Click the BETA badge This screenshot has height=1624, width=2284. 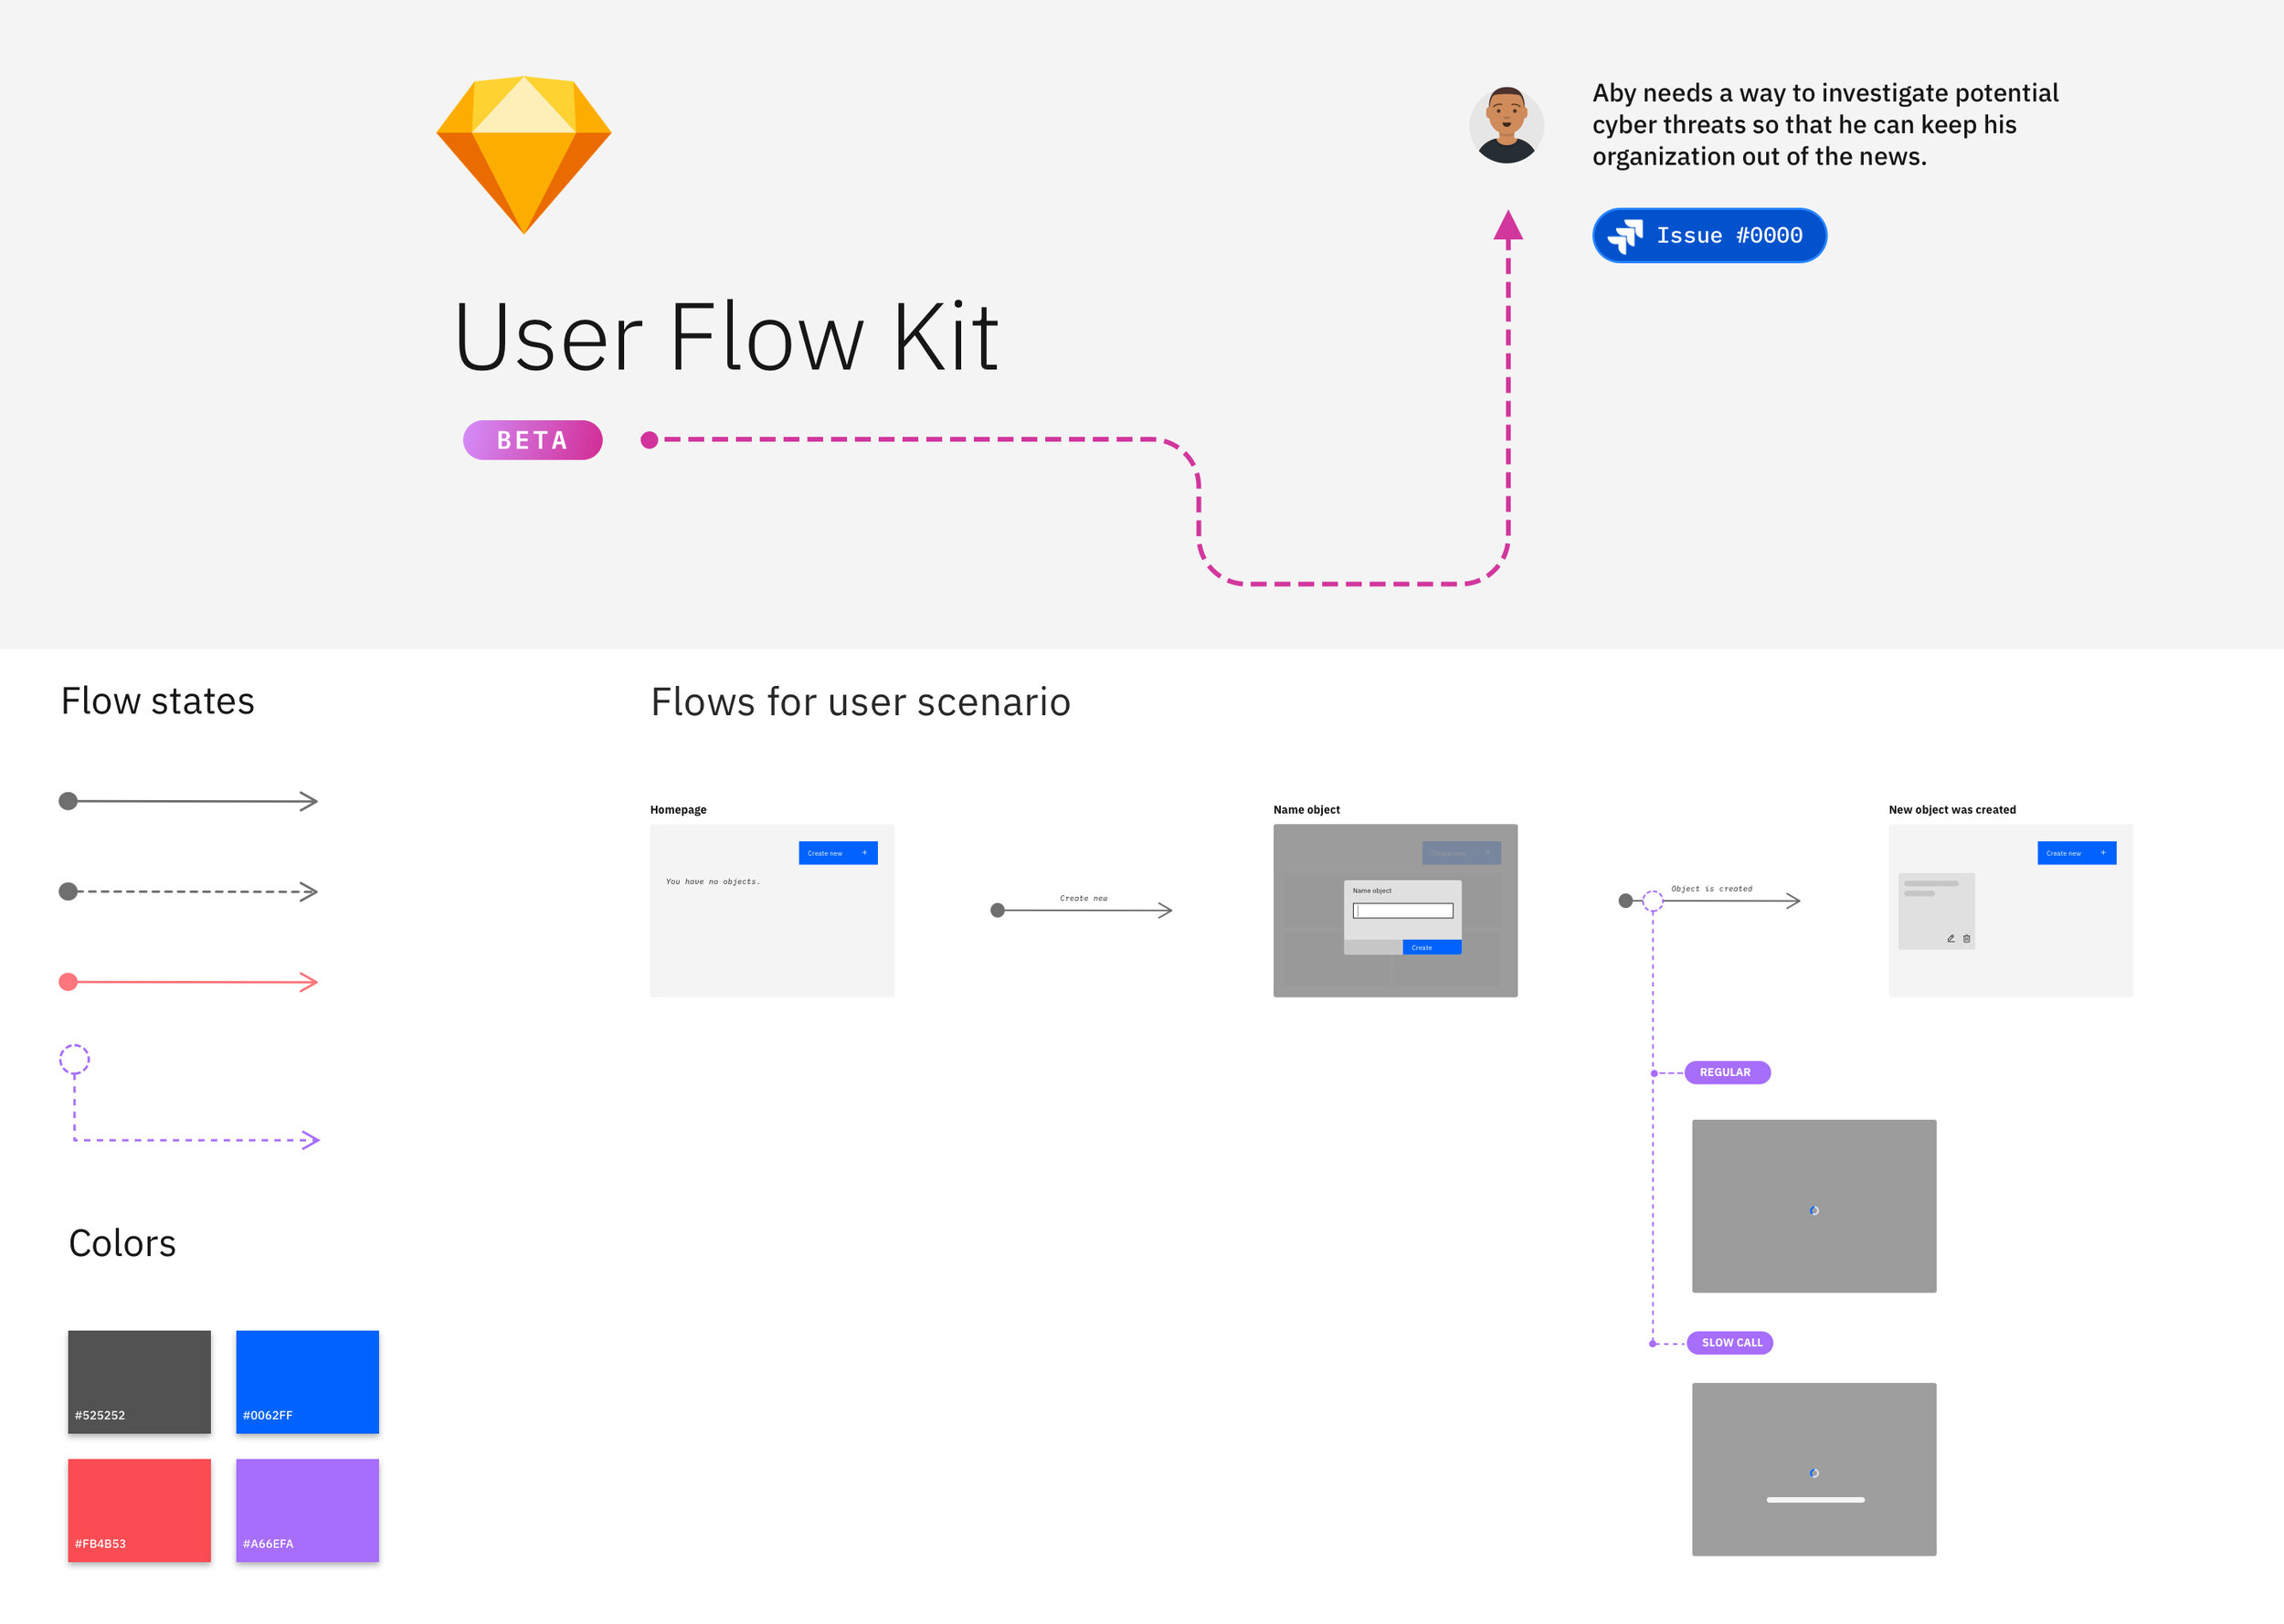point(532,440)
